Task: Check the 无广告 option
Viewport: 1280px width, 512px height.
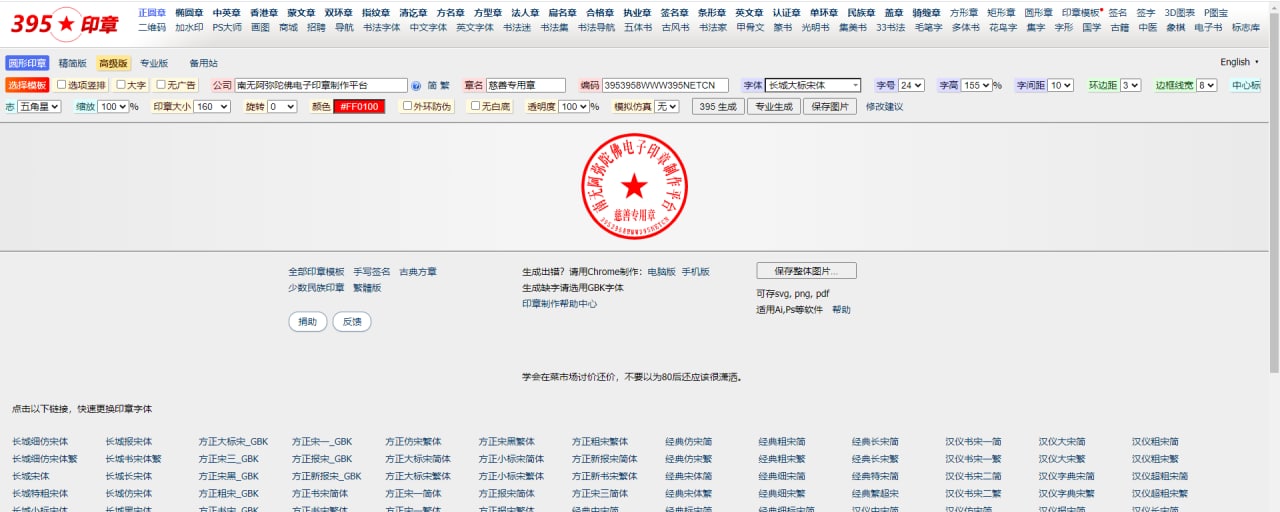Action: pyautogui.click(x=161, y=85)
